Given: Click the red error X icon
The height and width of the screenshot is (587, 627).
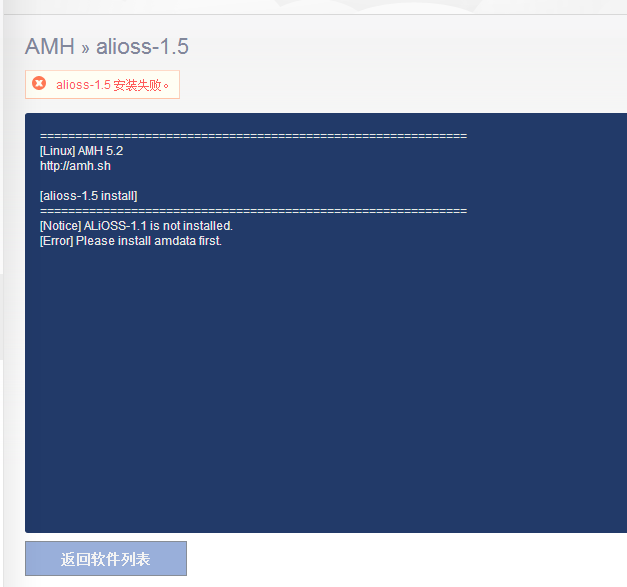Looking at the screenshot, I should (x=39, y=83).
